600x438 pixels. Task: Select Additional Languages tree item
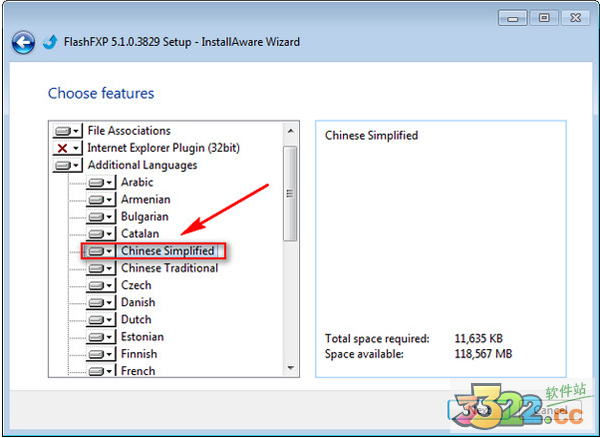(x=142, y=165)
